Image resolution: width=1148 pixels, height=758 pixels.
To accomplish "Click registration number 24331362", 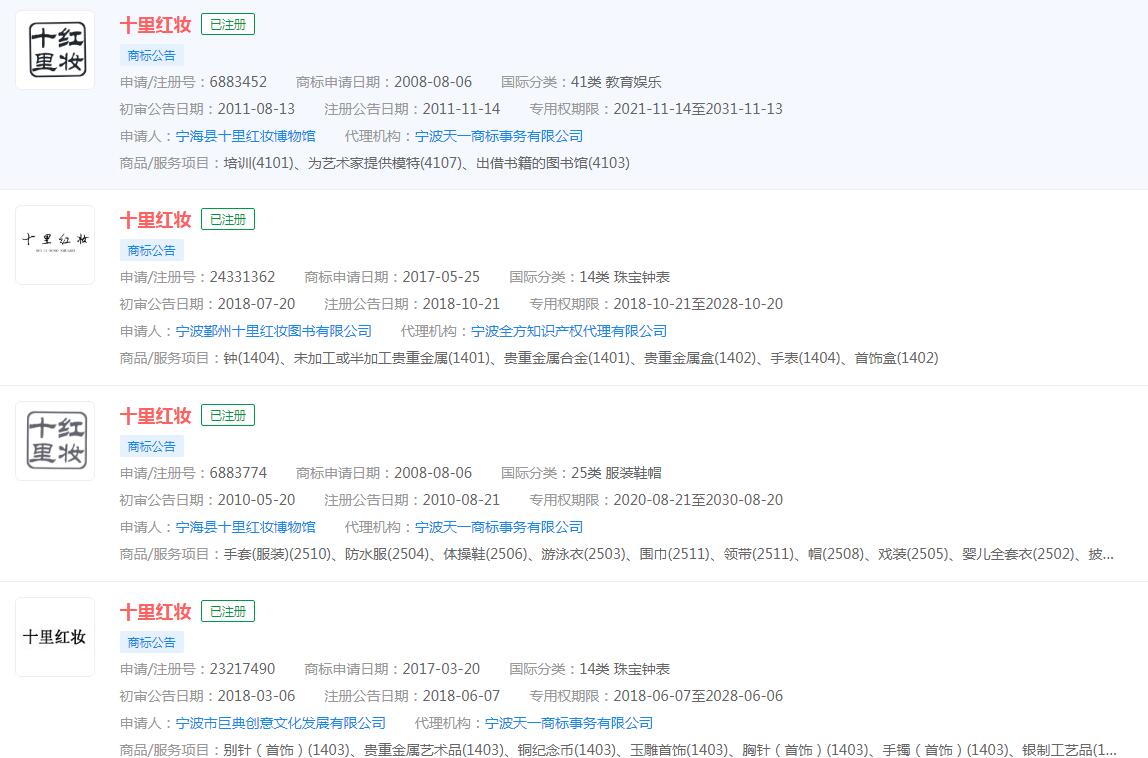I will [242, 277].
